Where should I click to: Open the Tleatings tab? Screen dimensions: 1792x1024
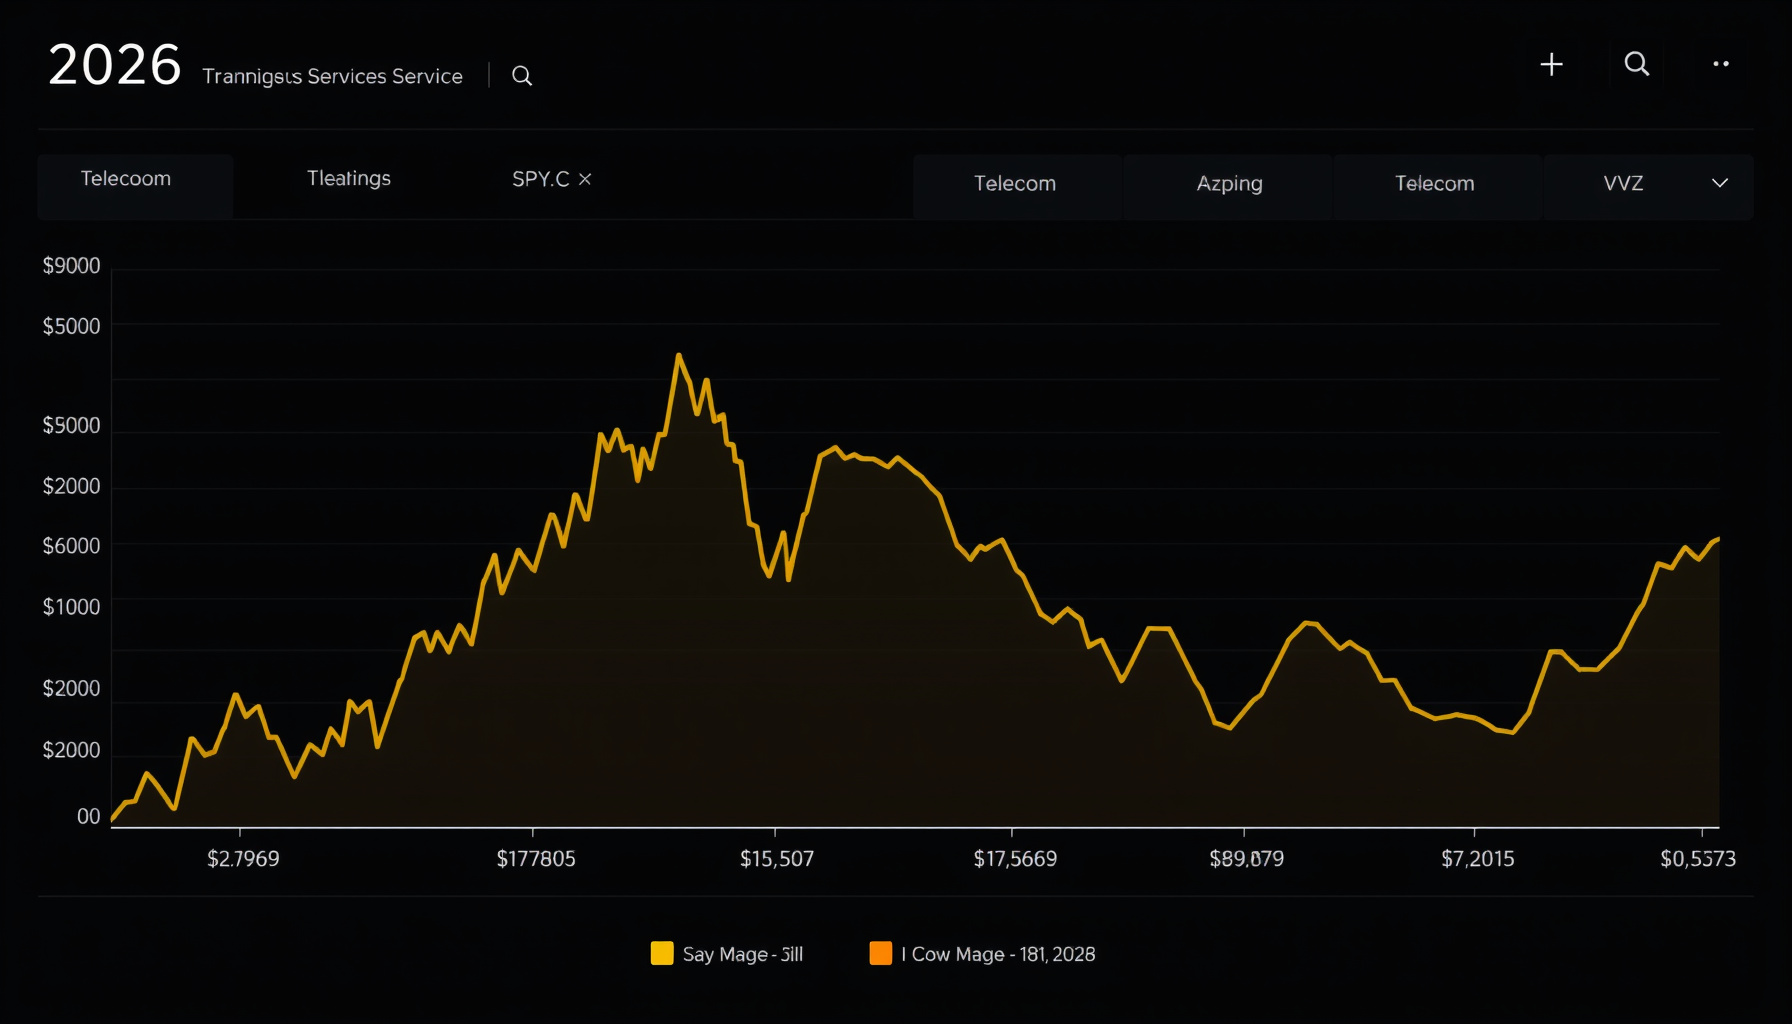point(349,179)
